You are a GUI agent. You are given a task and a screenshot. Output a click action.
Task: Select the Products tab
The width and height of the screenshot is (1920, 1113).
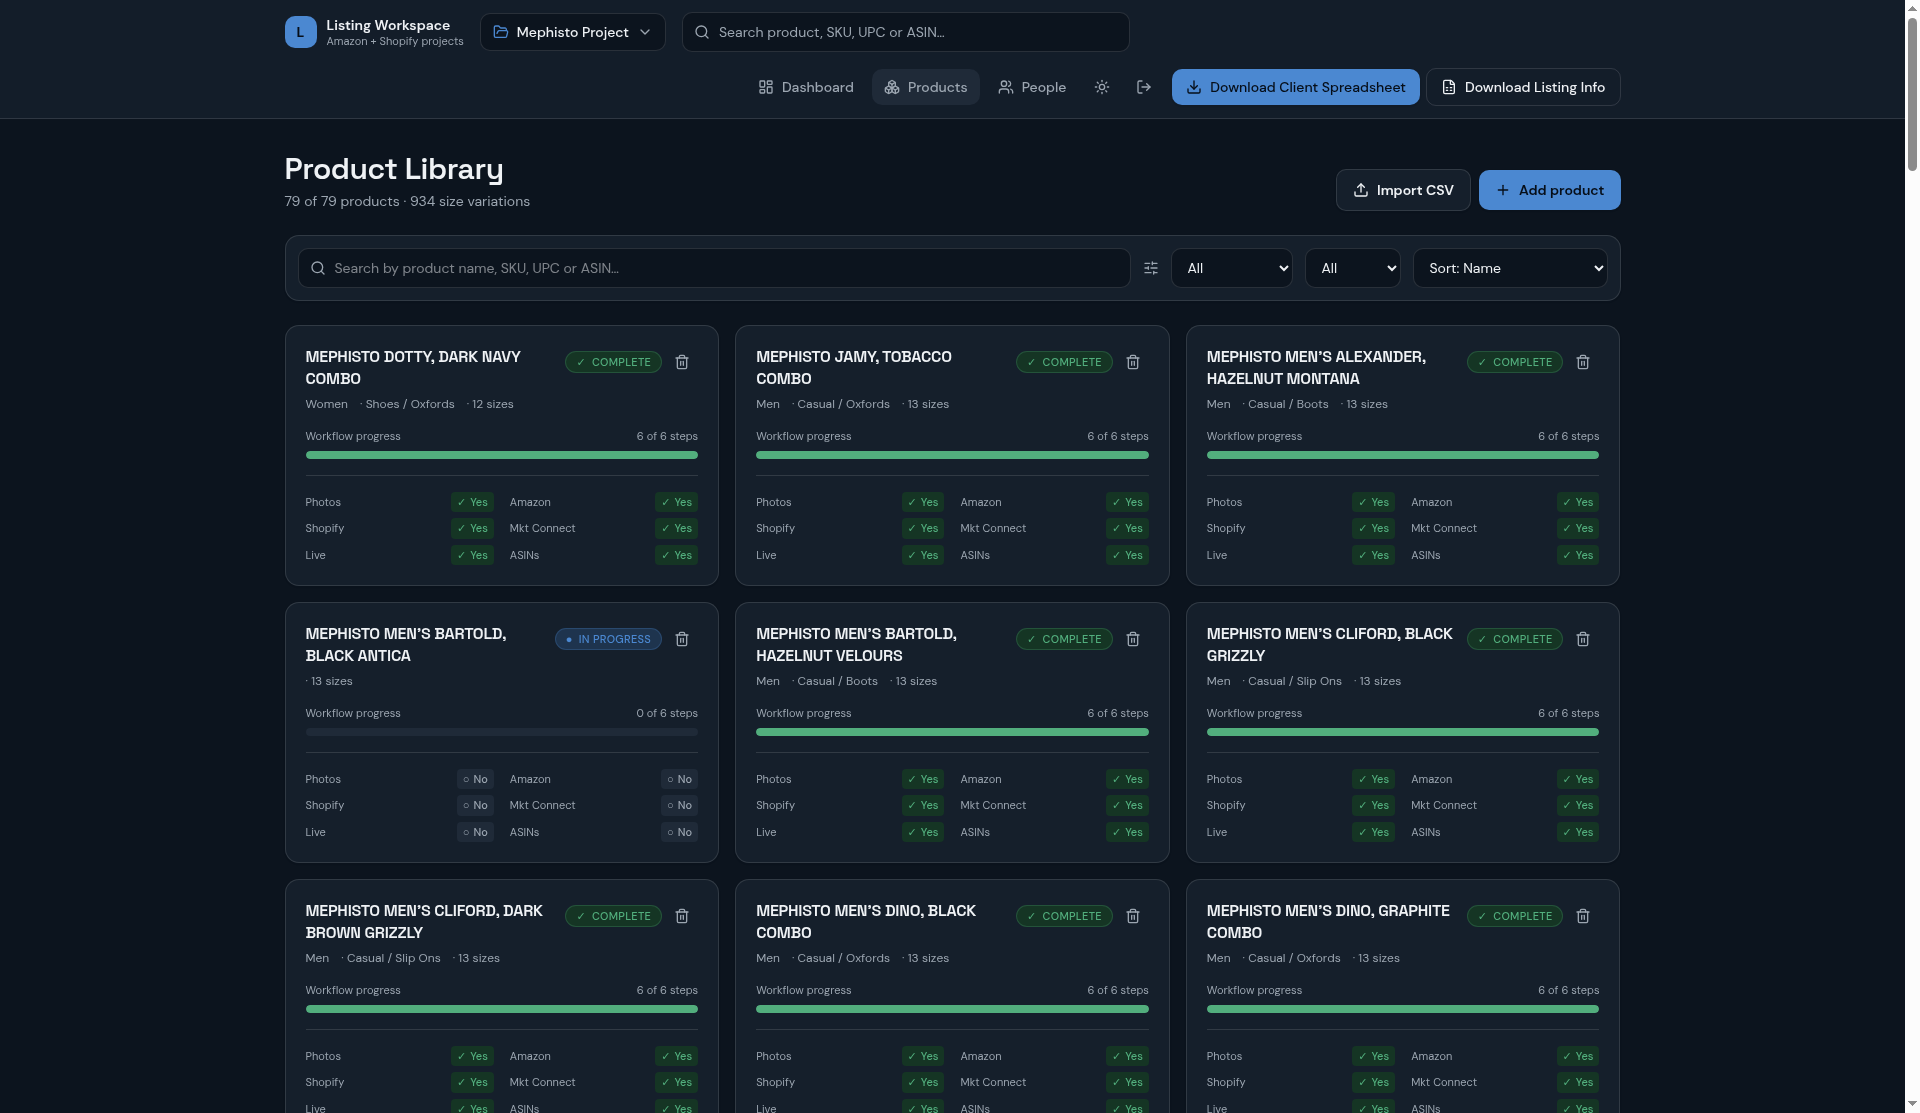coord(926,87)
